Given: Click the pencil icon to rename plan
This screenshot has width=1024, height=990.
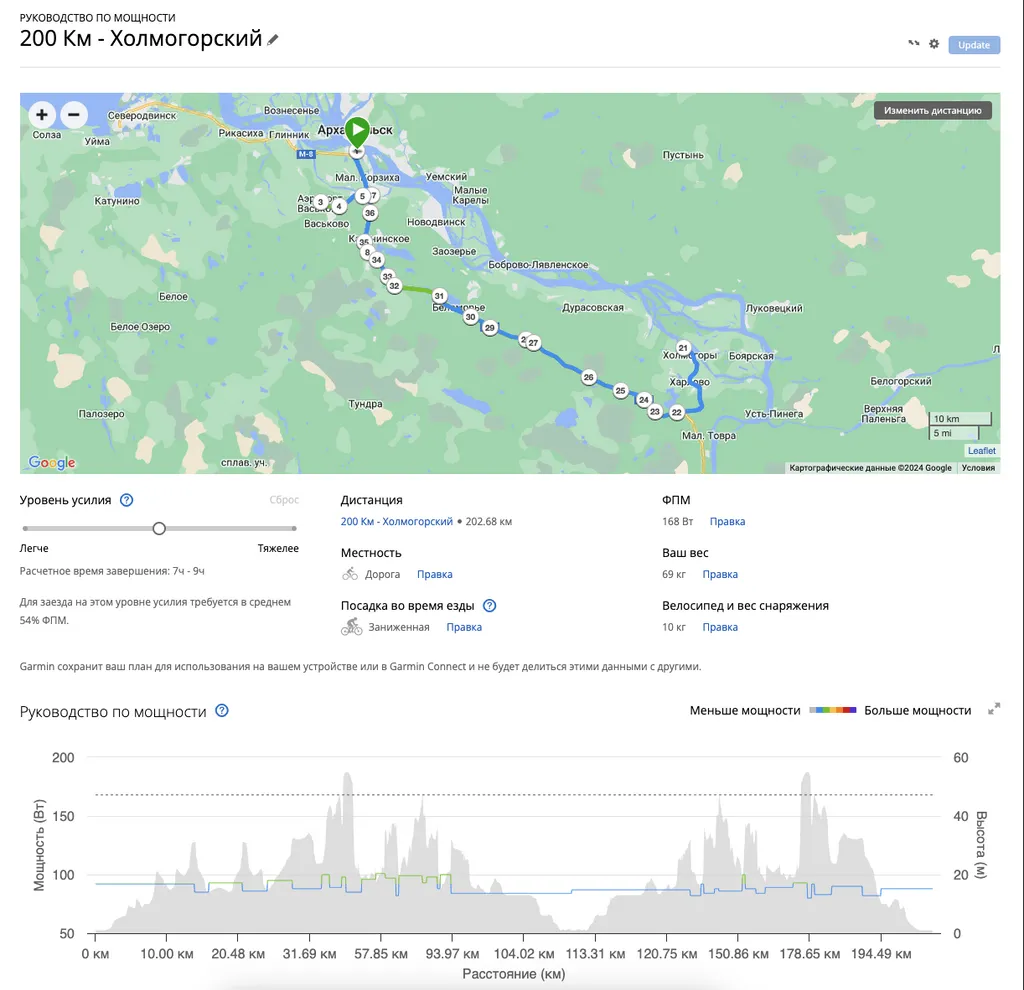Looking at the screenshot, I should 273,40.
